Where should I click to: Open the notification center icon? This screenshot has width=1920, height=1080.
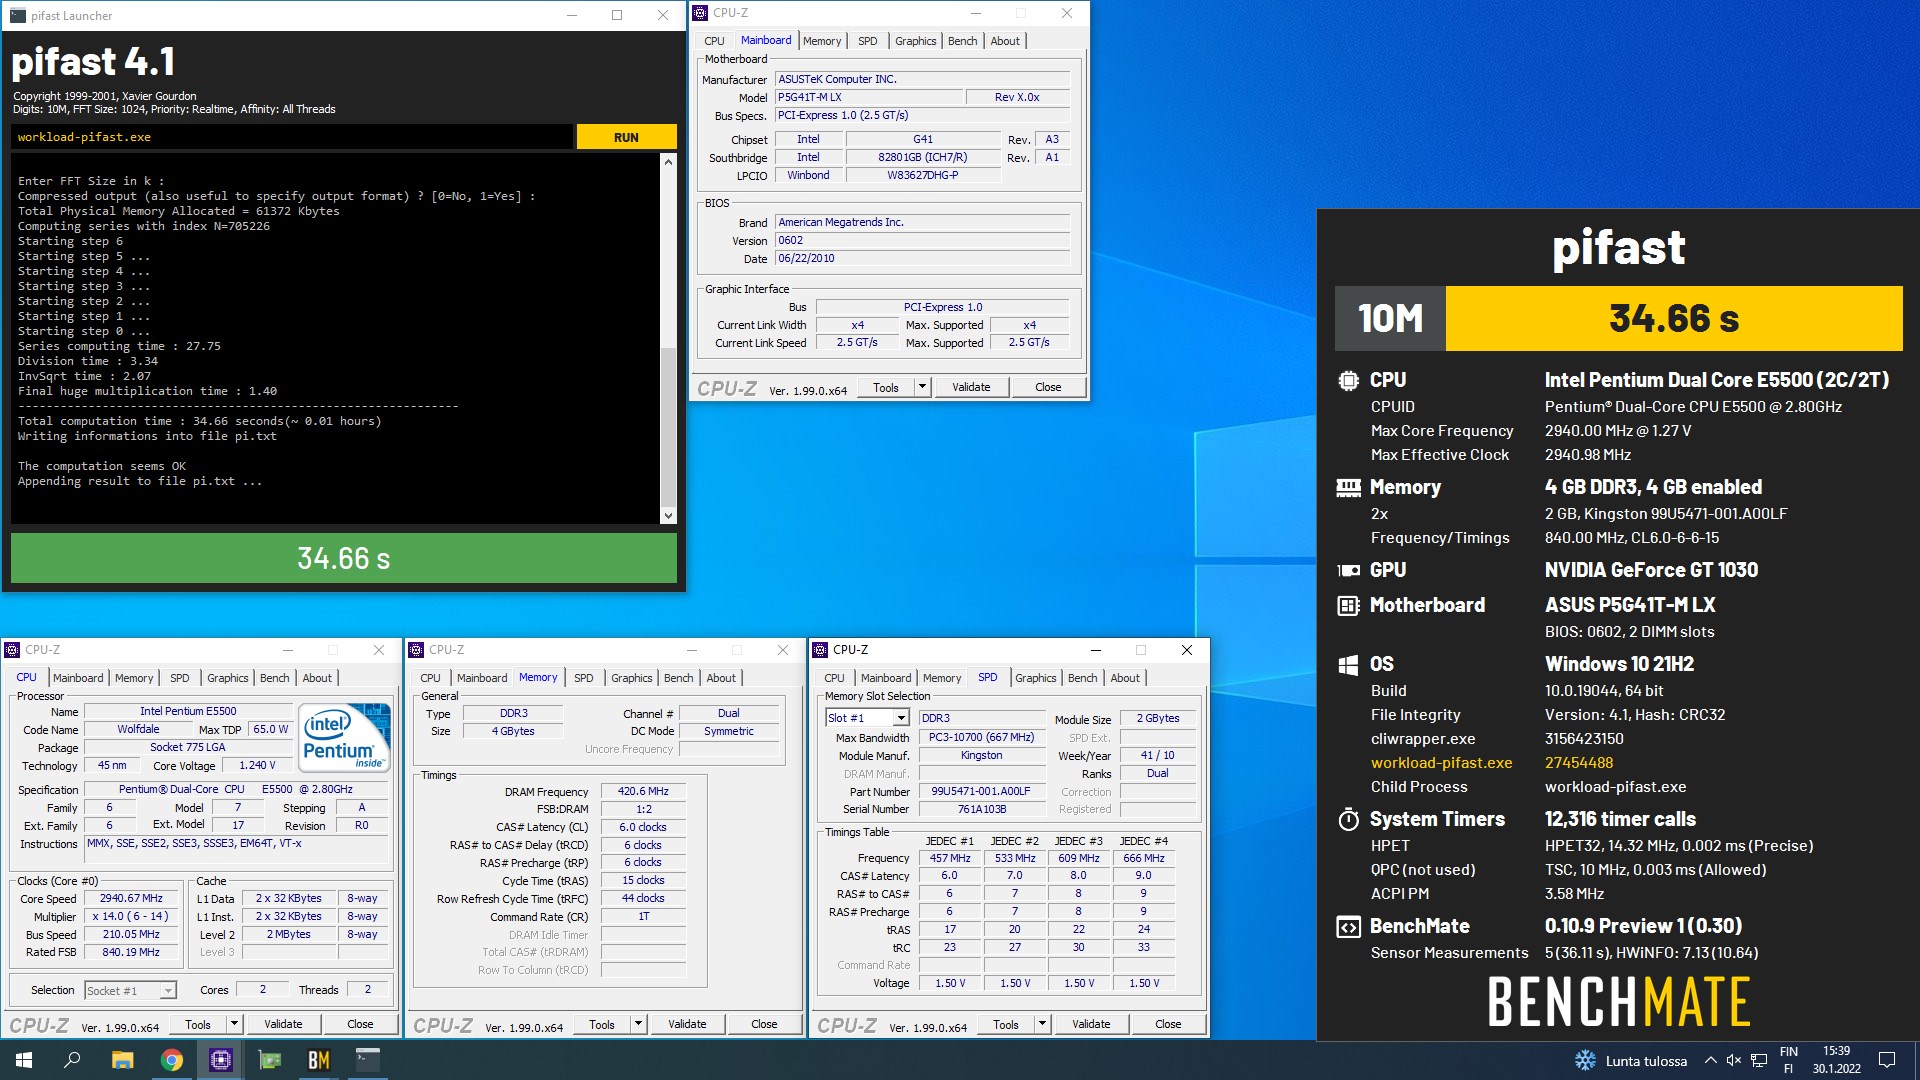(1887, 1060)
